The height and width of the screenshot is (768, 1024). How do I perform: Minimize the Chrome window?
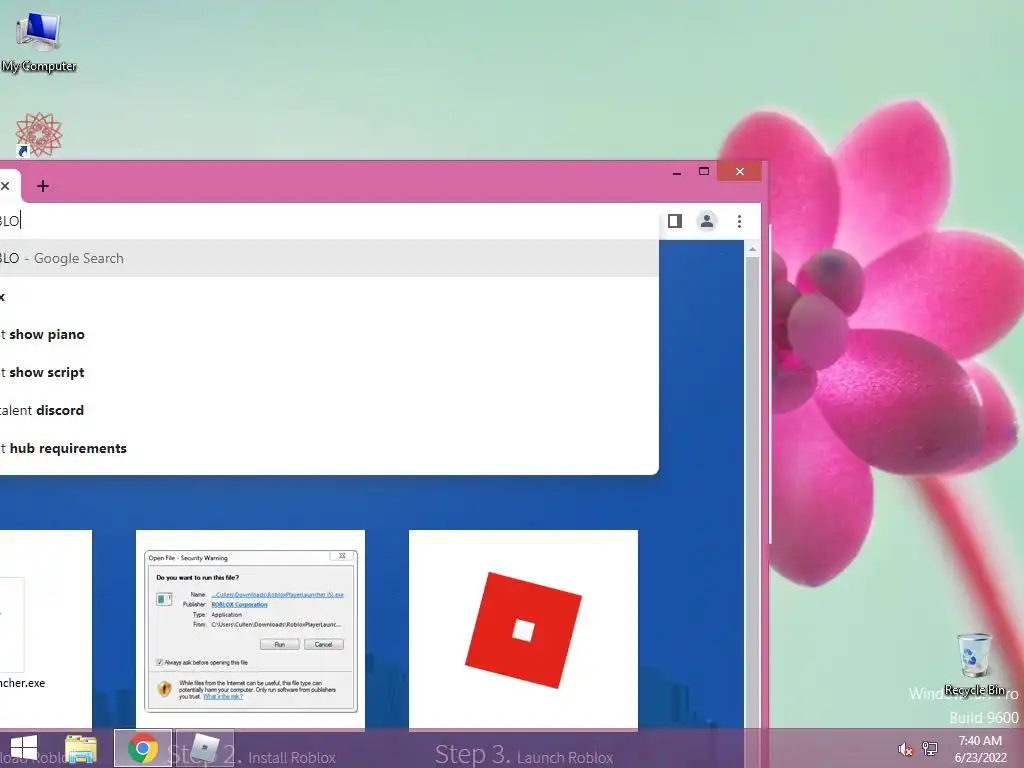pos(677,172)
